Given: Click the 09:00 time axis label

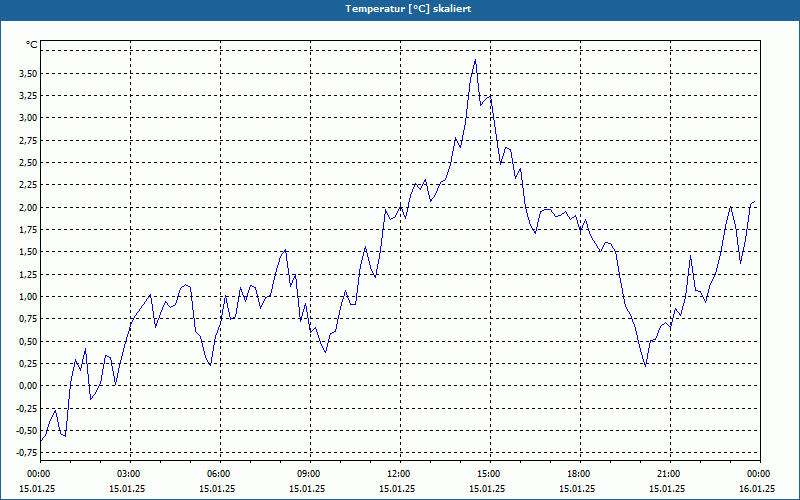Looking at the screenshot, I should click(x=310, y=474).
